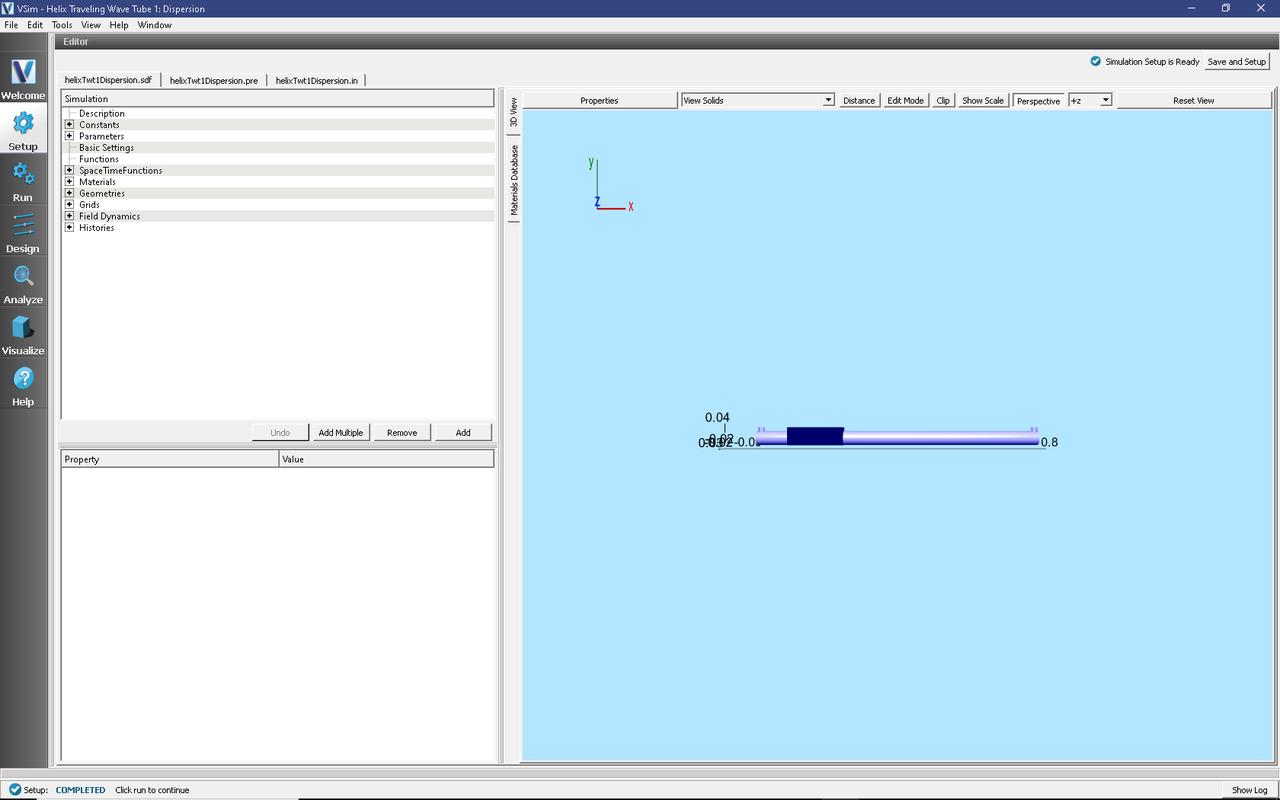This screenshot has width=1280, height=800.
Task: Expand the Histories tree node
Action: tap(69, 228)
